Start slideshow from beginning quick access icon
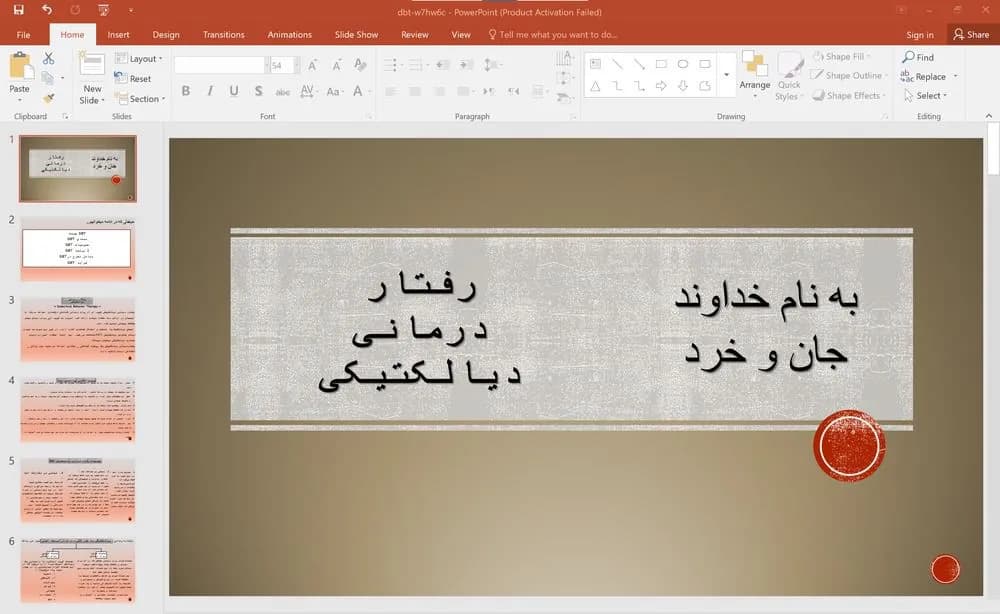The height and width of the screenshot is (614, 1000). point(103,10)
